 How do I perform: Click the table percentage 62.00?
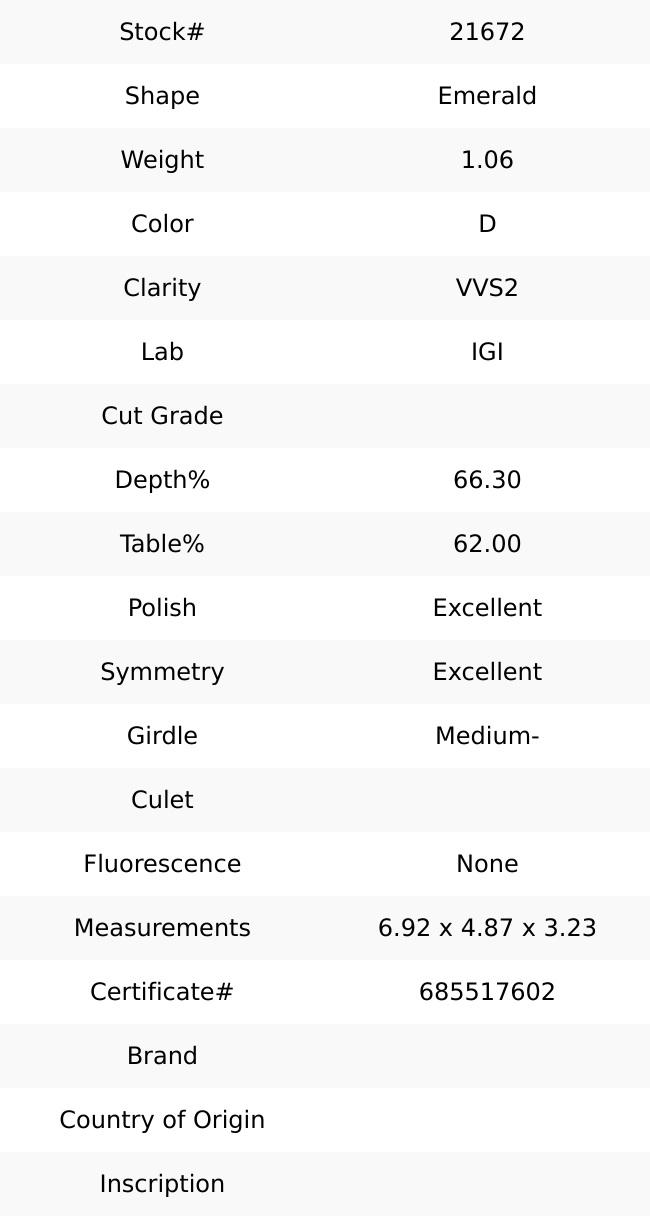pyautogui.click(x=487, y=544)
